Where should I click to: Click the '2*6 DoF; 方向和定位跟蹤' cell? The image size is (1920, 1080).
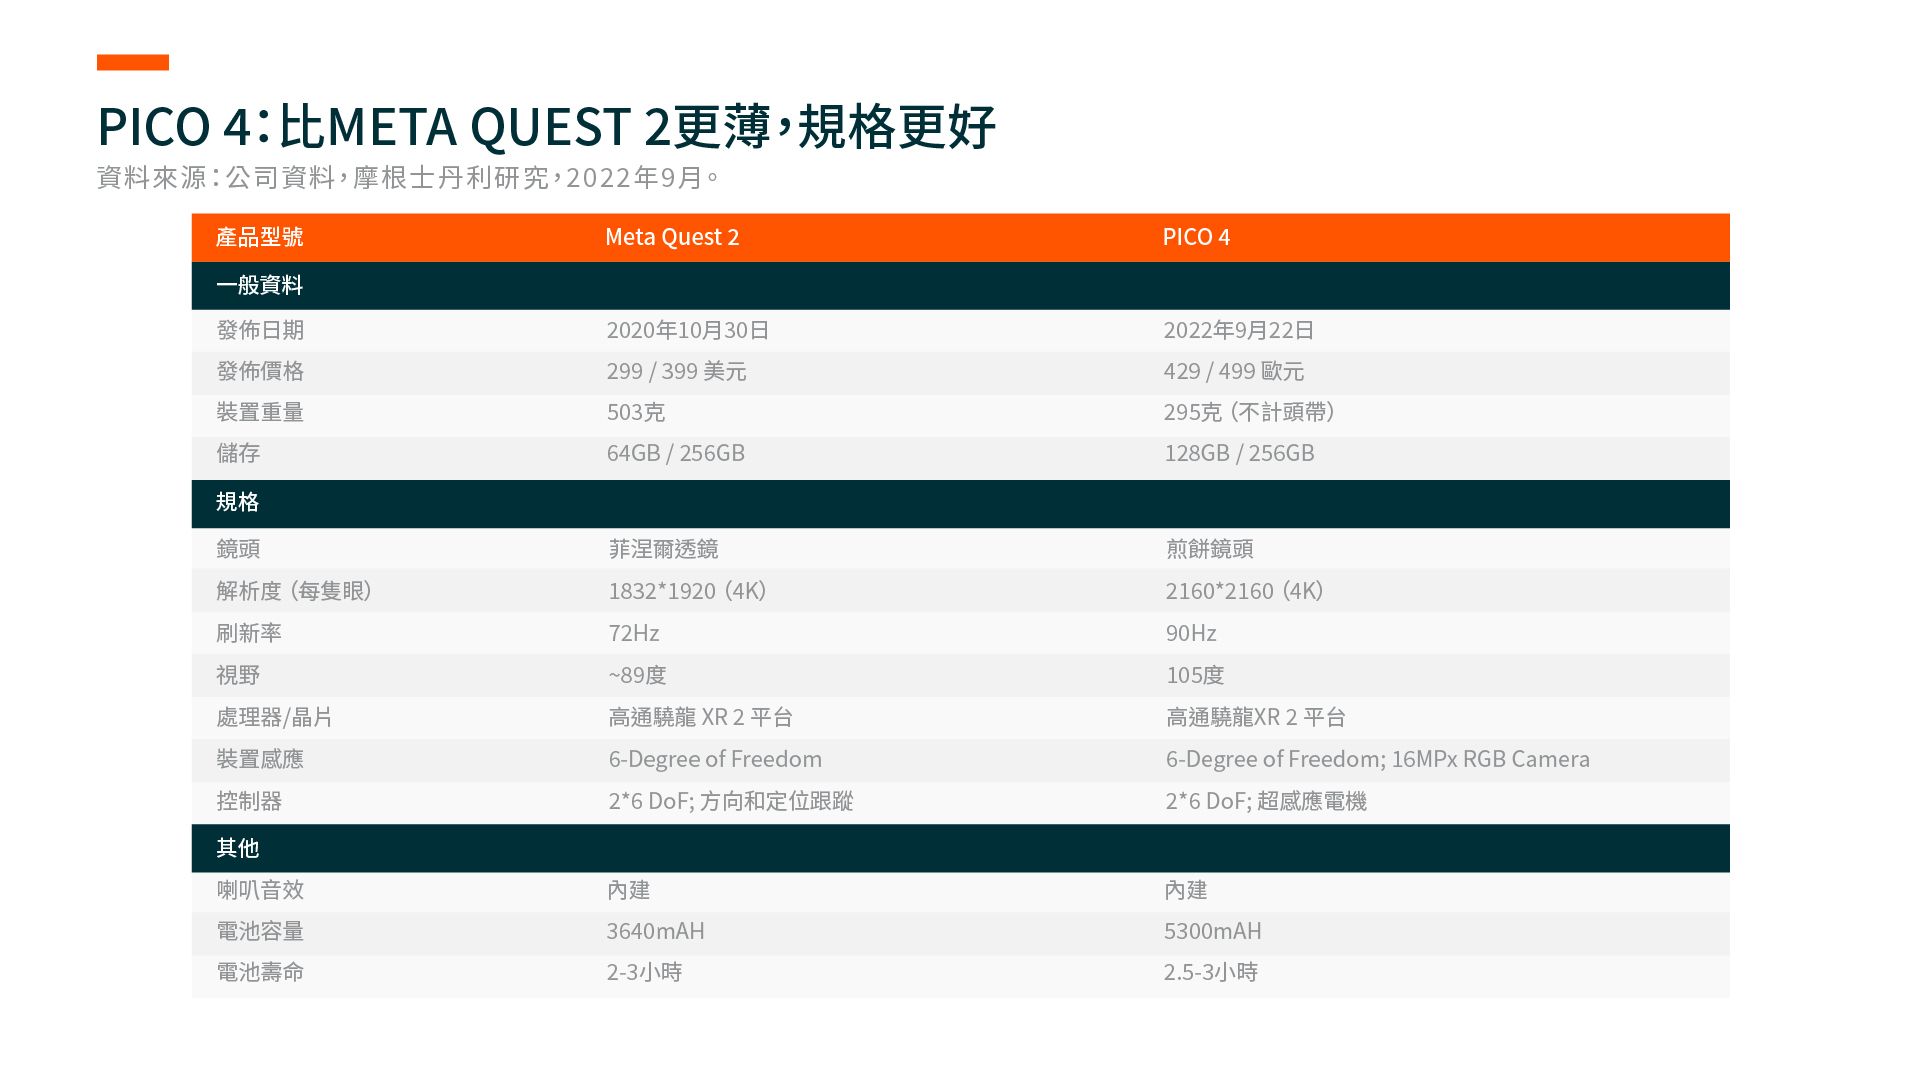[x=731, y=801]
